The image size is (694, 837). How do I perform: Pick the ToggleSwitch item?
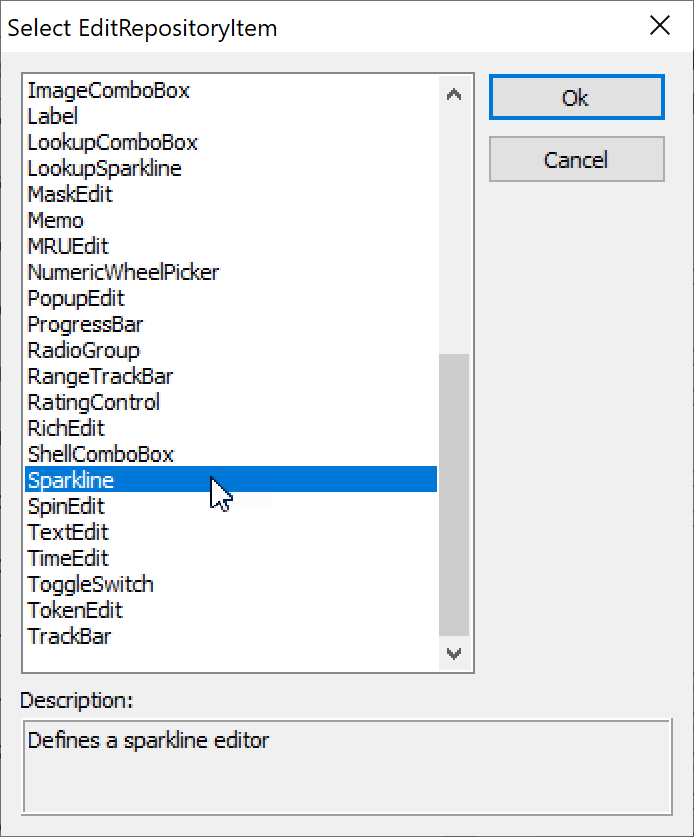pyautogui.click(x=91, y=584)
